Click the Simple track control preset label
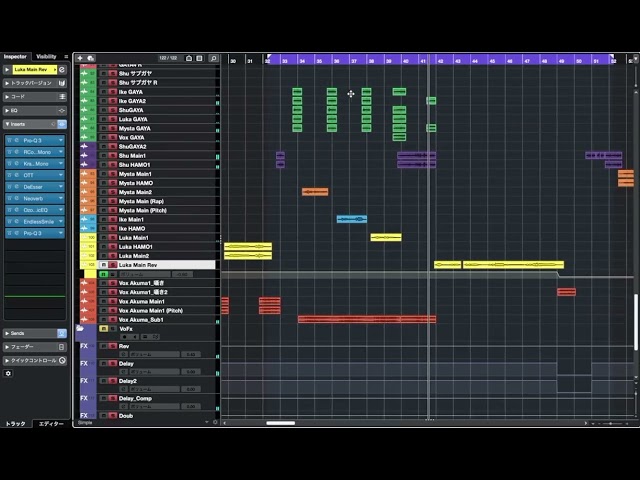The image size is (640, 480). [x=85, y=422]
